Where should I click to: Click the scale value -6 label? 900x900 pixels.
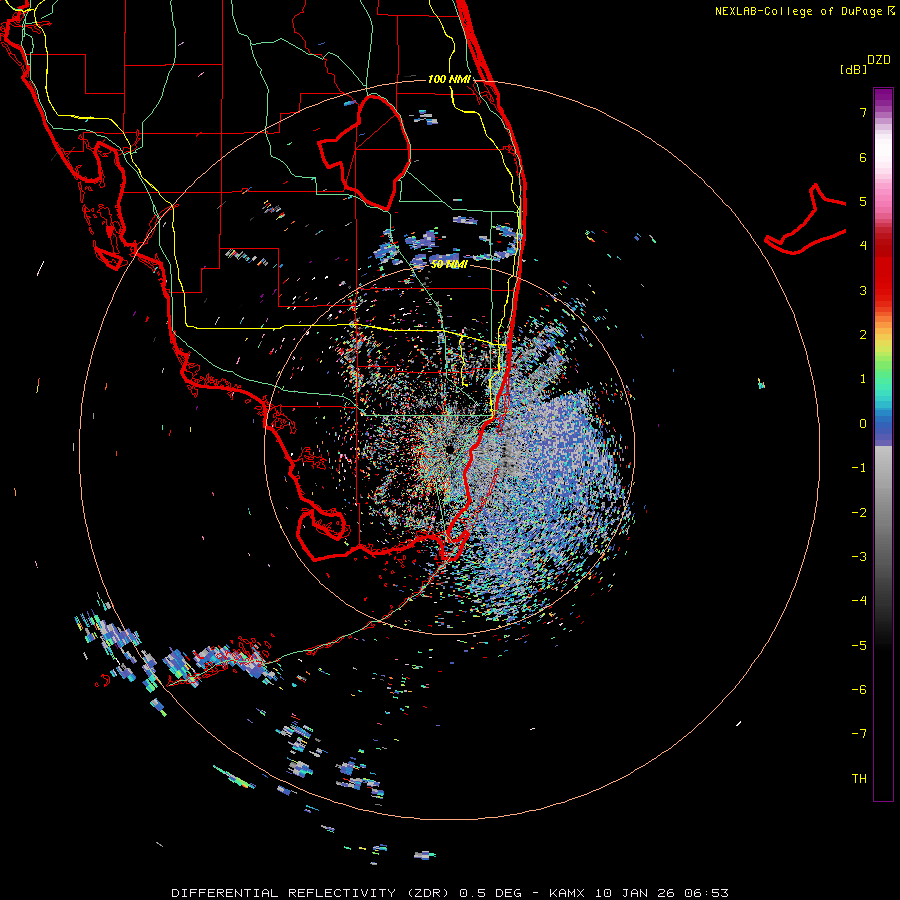[x=859, y=690]
